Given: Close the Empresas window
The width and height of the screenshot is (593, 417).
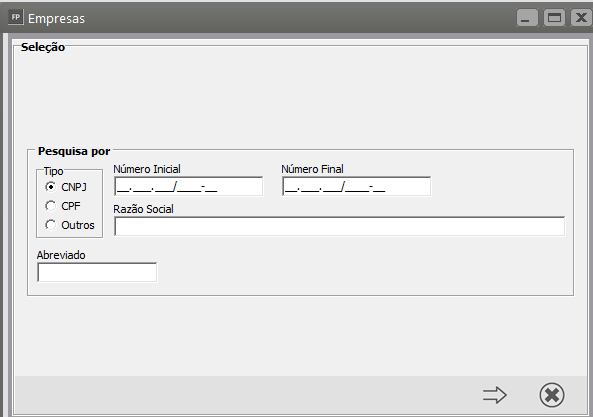Looking at the screenshot, I should click(581, 18).
